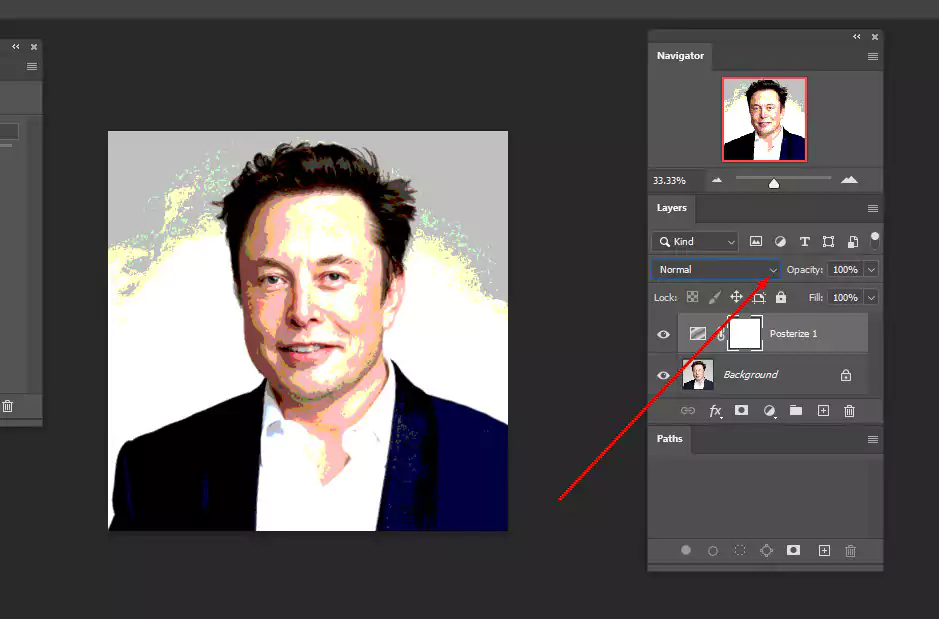Screen dimensions: 939x619
Task: Create a new layer
Action: click(823, 411)
